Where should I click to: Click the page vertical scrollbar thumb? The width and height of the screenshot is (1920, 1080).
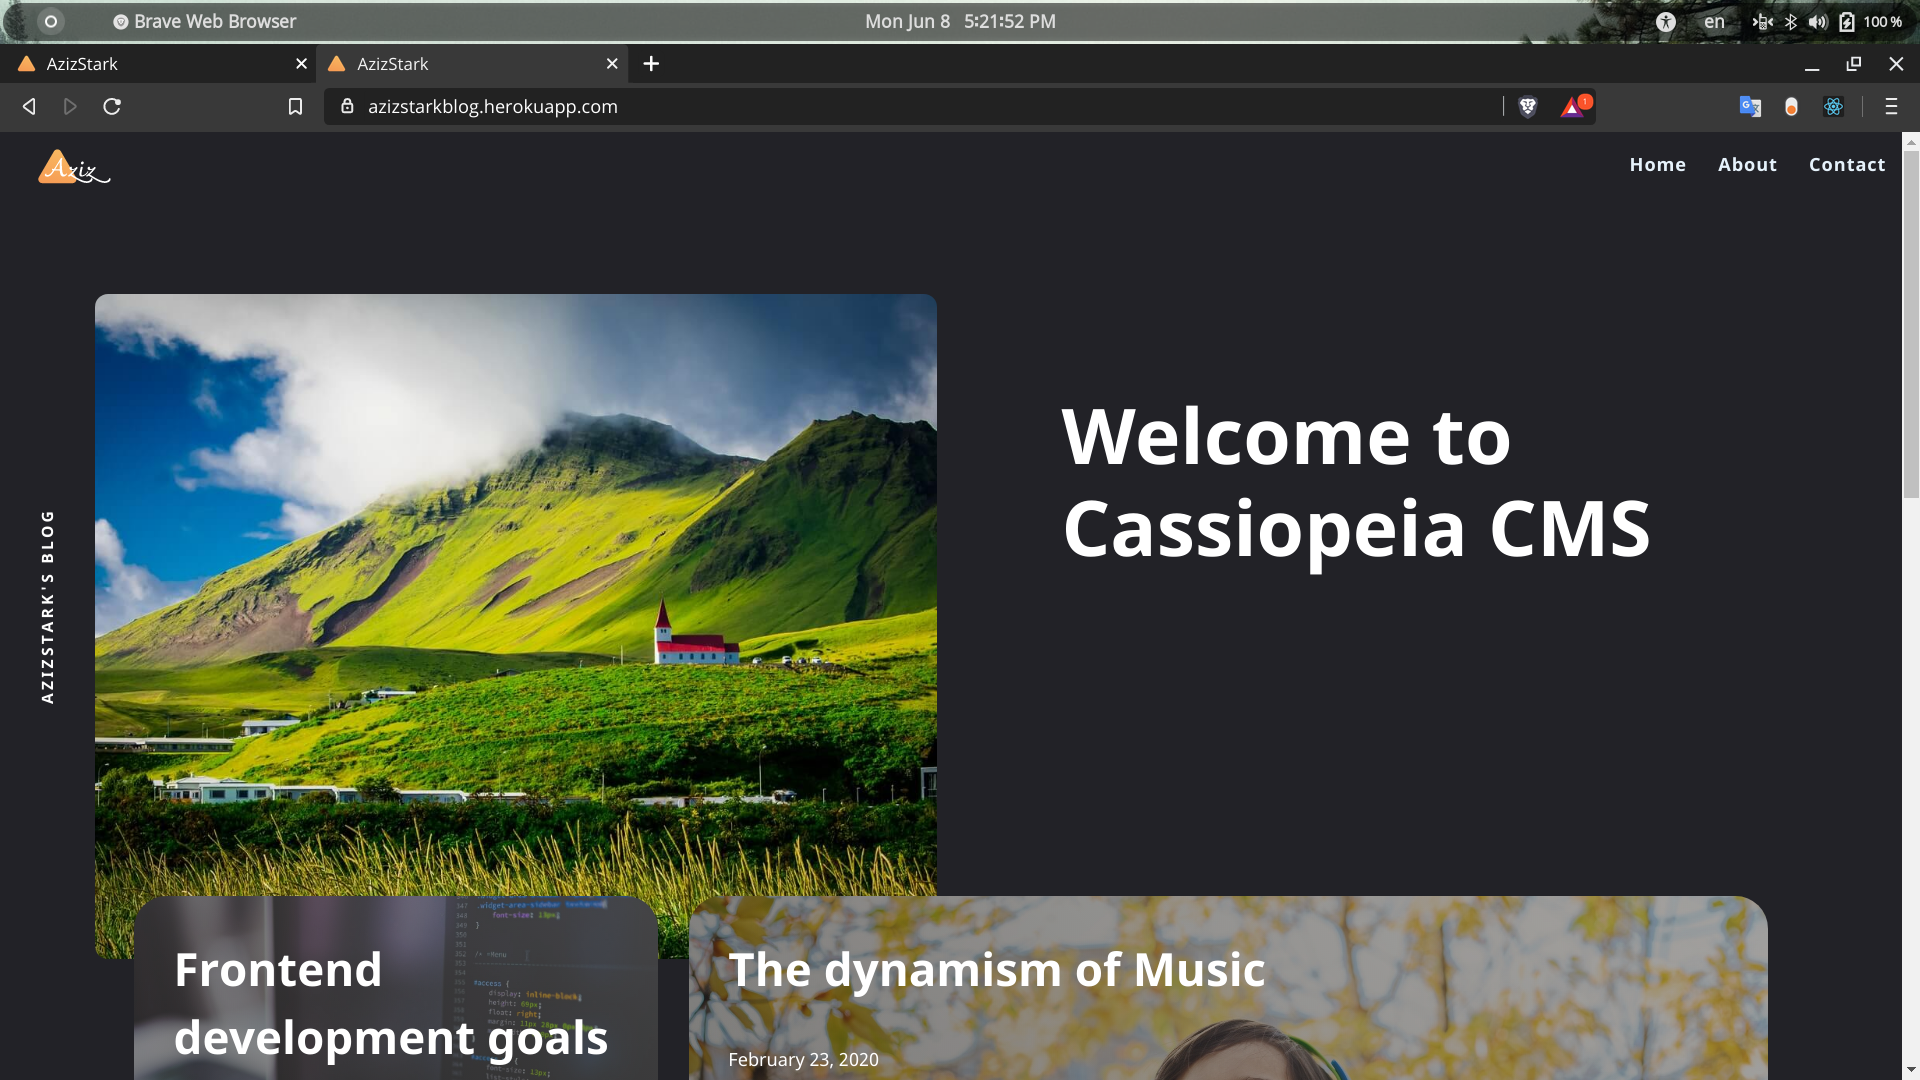[x=1911, y=325]
